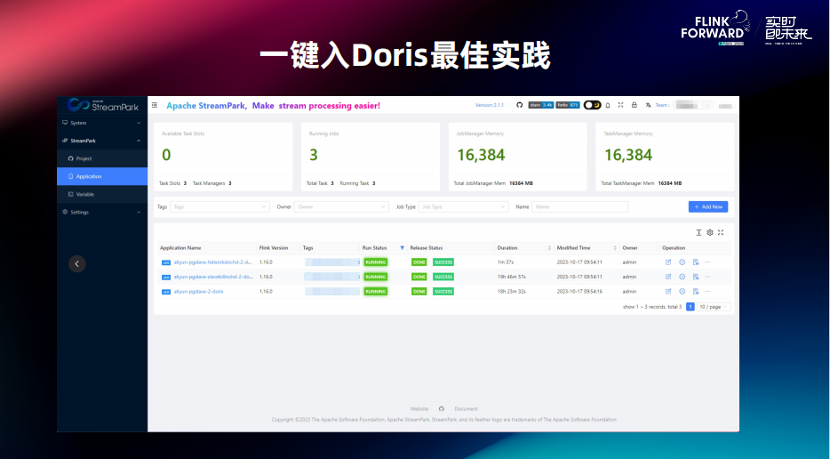The height and width of the screenshot is (460, 830).
Task: Click edit icon for aliyun-pgslave-2-doris row
Action: (x=668, y=292)
